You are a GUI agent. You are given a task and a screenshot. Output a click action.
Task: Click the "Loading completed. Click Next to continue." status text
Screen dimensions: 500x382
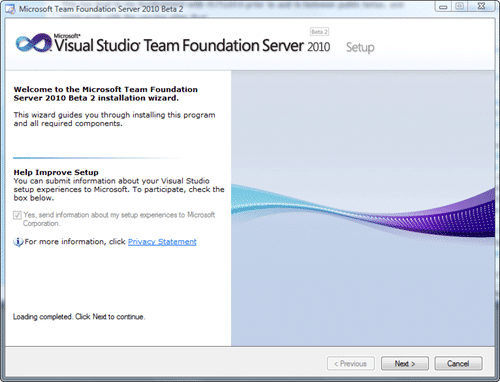[79, 317]
